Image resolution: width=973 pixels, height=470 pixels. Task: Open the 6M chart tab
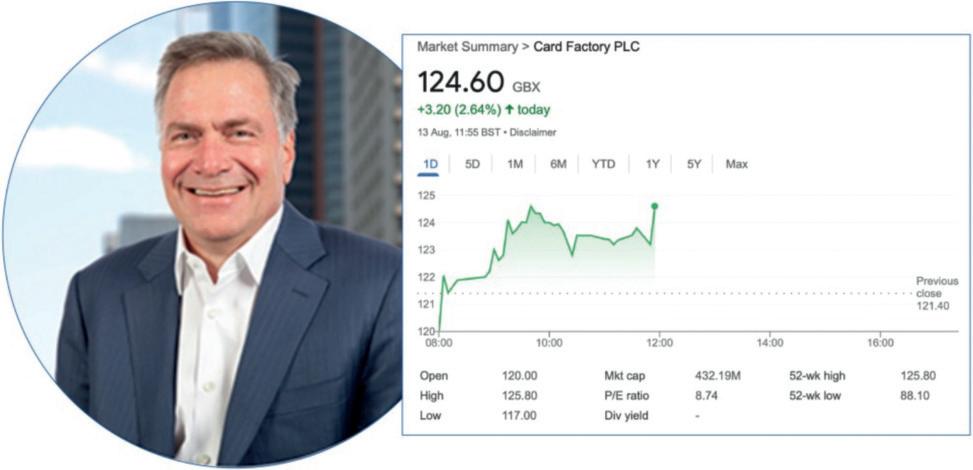click(558, 164)
